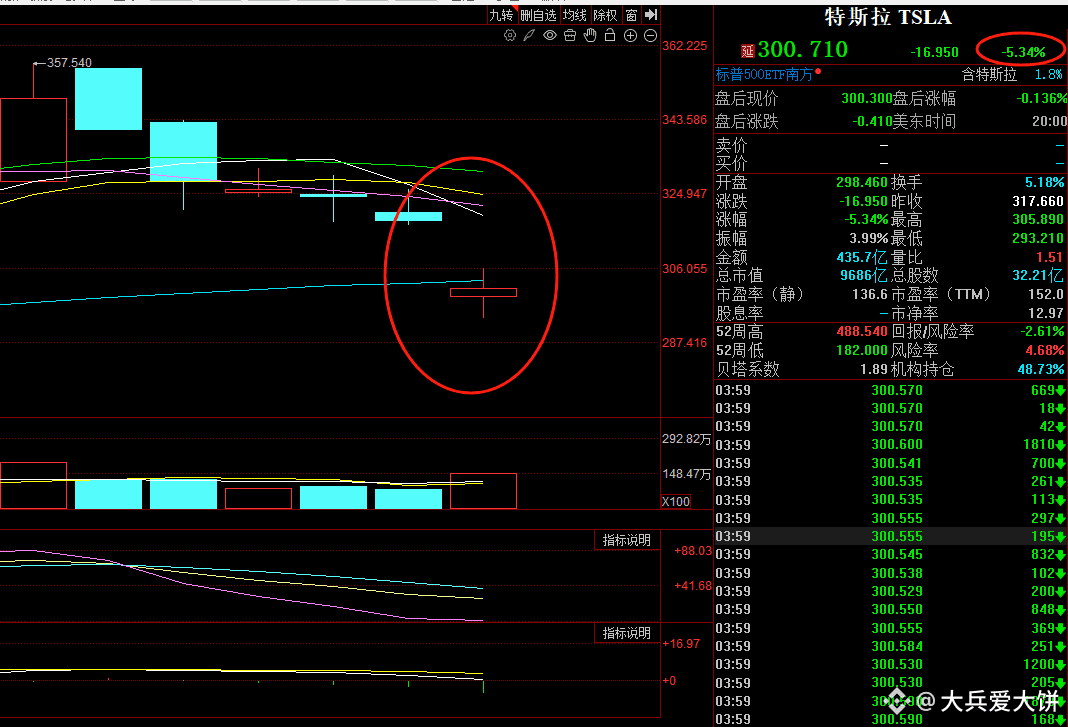Select tick row 300.530 volume 1200
The width and height of the screenshot is (1068, 727).
pyautogui.click(x=890, y=664)
